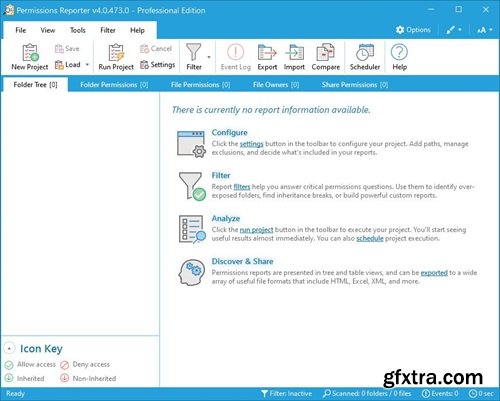Click the Save project button
The height and width of the screenshot is (401, 500).
click(67, 49)
